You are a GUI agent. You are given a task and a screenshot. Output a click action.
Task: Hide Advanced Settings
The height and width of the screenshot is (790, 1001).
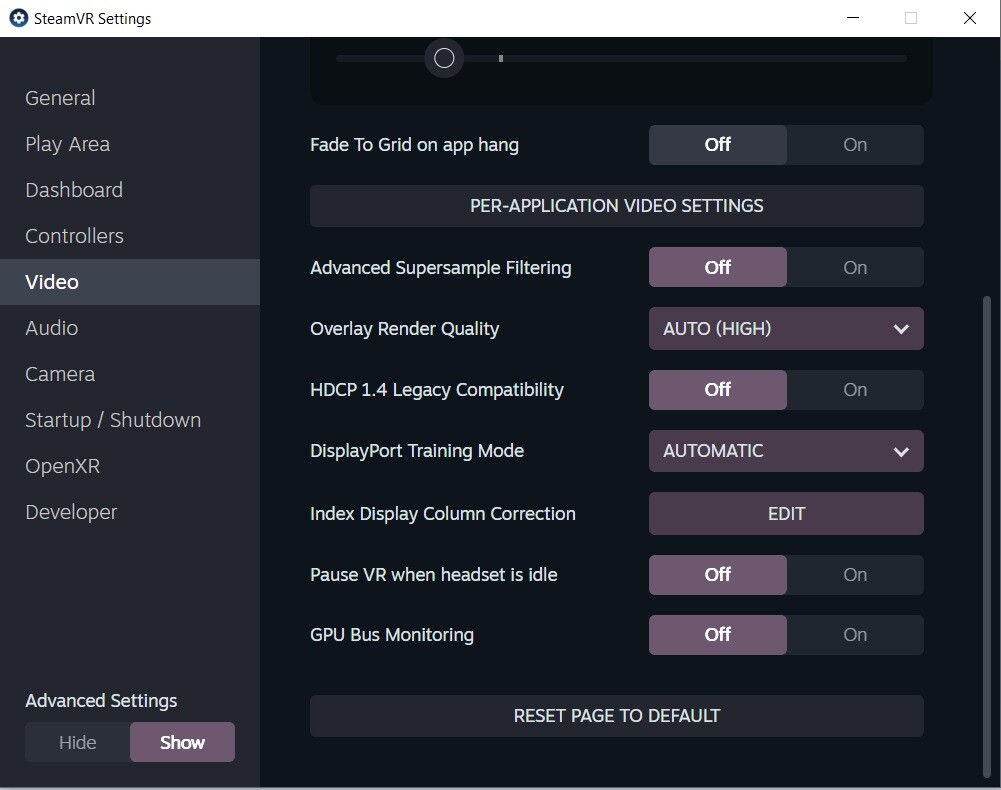(78, 742)
